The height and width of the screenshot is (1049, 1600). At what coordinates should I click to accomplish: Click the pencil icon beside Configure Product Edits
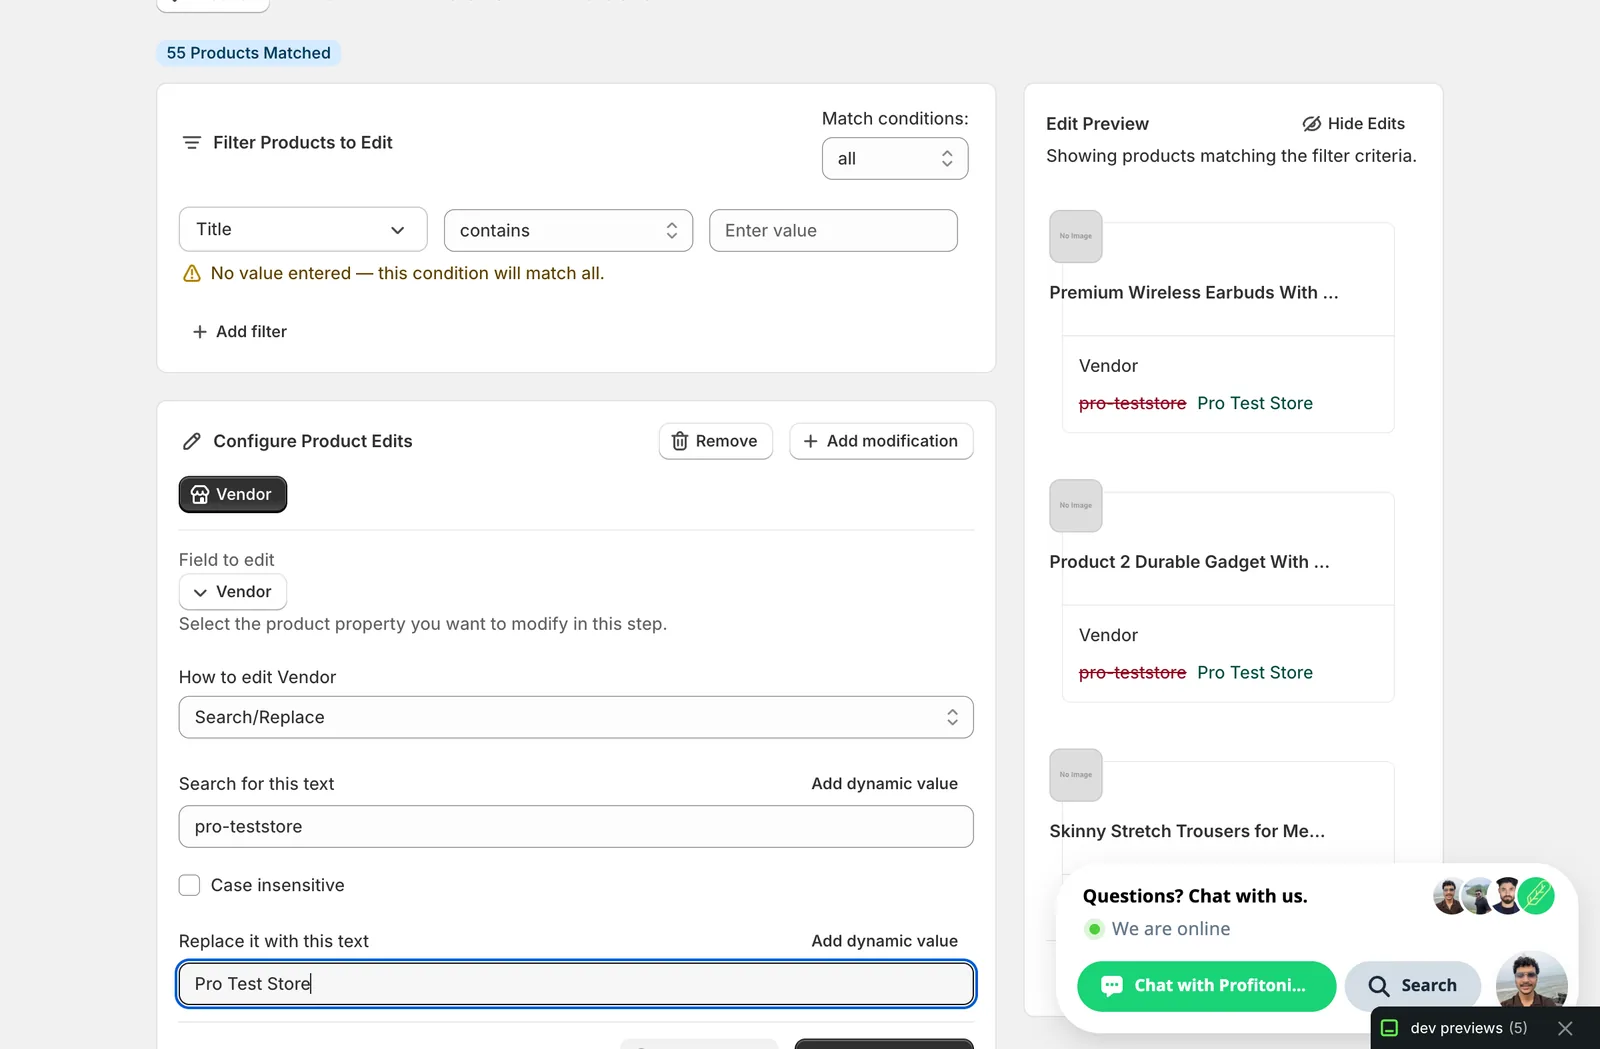tap(192, 441)
